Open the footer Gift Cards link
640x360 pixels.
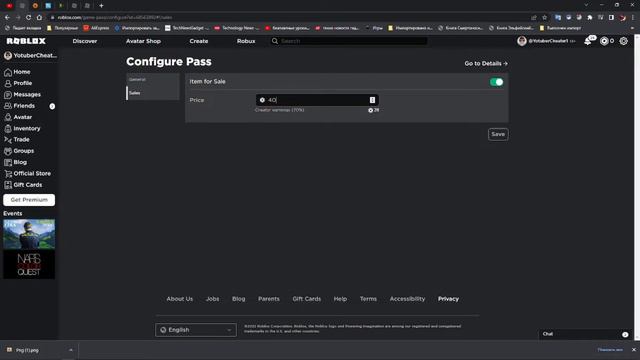click(307, 299)
